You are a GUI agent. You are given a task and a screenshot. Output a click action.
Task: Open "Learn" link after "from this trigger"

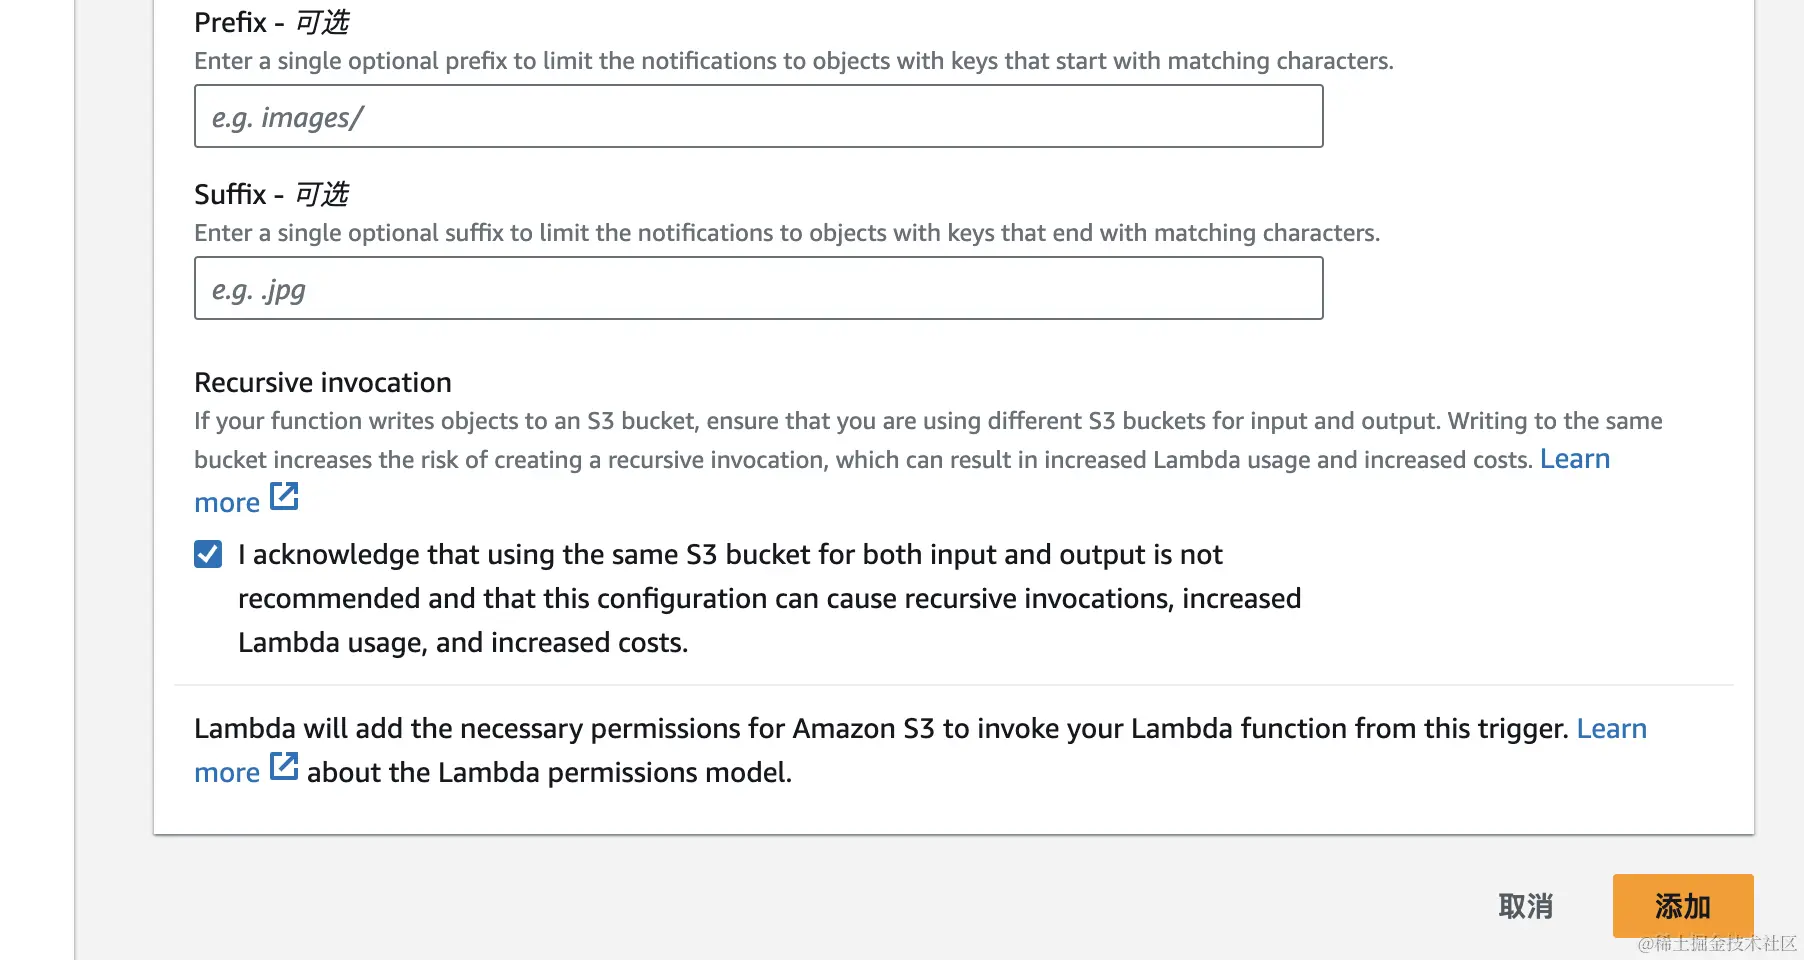coord(1611,729)
